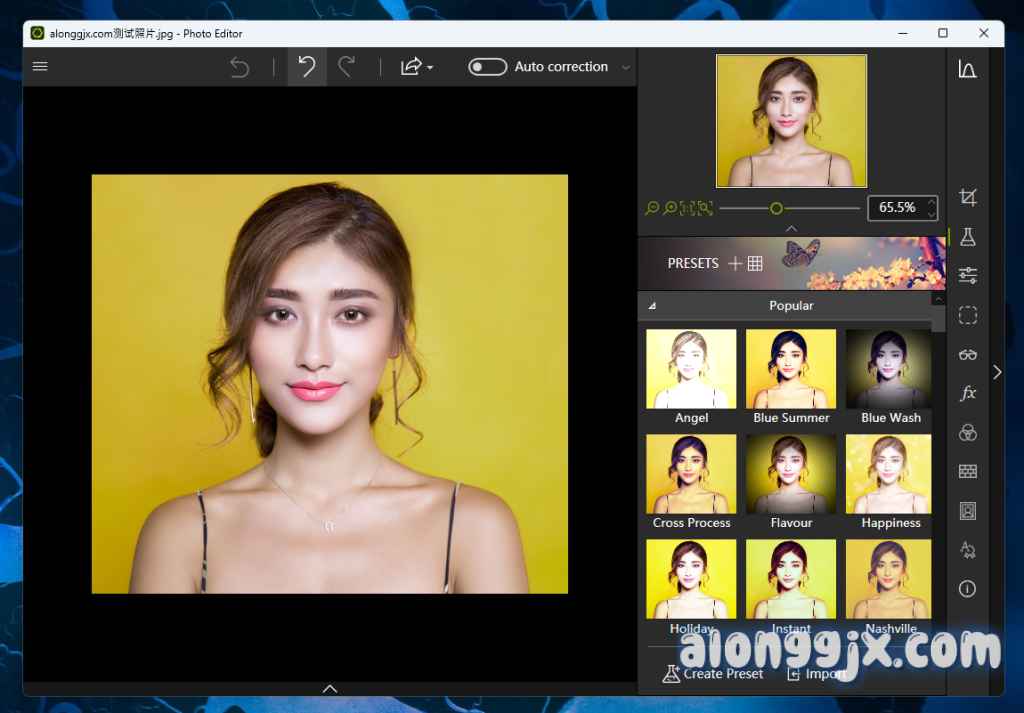Open the histogram panel icon
The width and height of the screenshot is (1024, 713).
(967, 69)
